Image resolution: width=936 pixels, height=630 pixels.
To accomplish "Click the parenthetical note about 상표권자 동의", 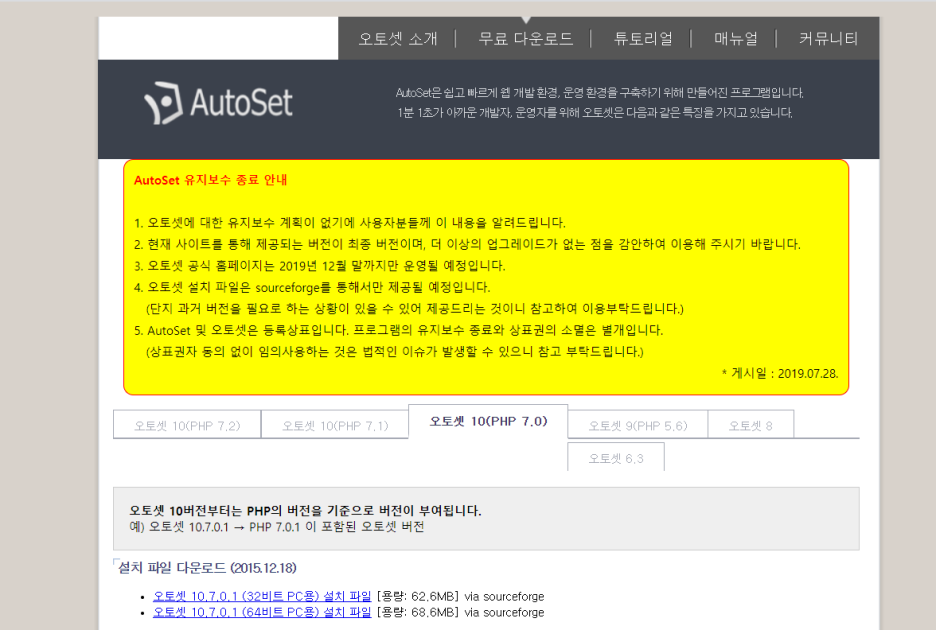I will (x=395, y=352).
